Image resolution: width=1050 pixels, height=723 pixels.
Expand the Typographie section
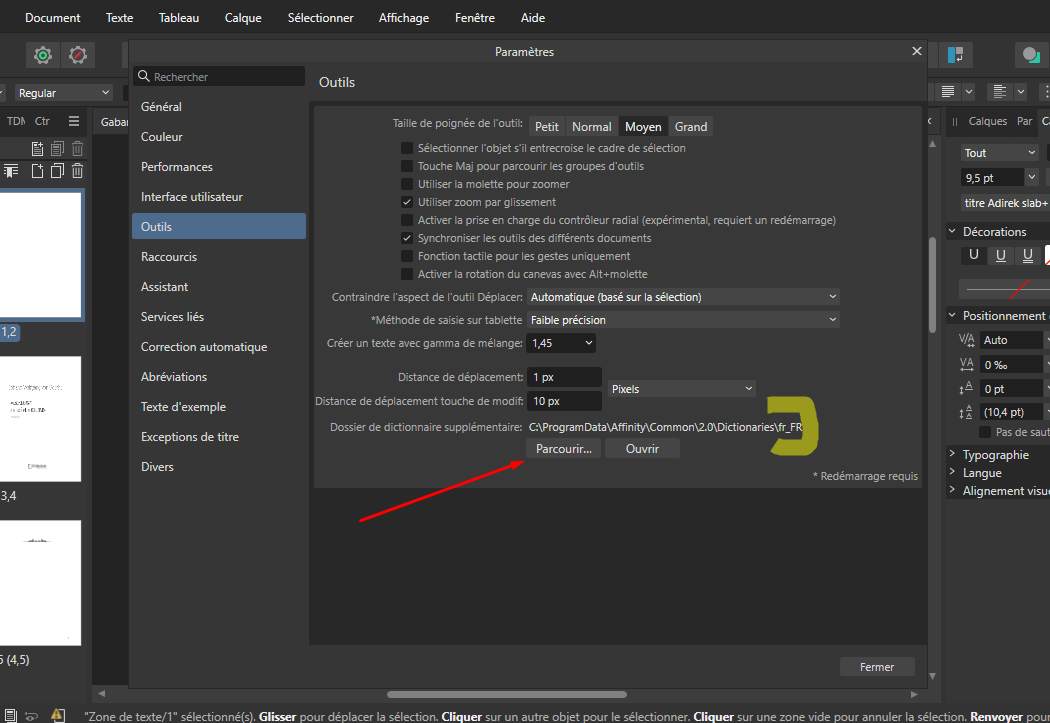pos(952,454)
